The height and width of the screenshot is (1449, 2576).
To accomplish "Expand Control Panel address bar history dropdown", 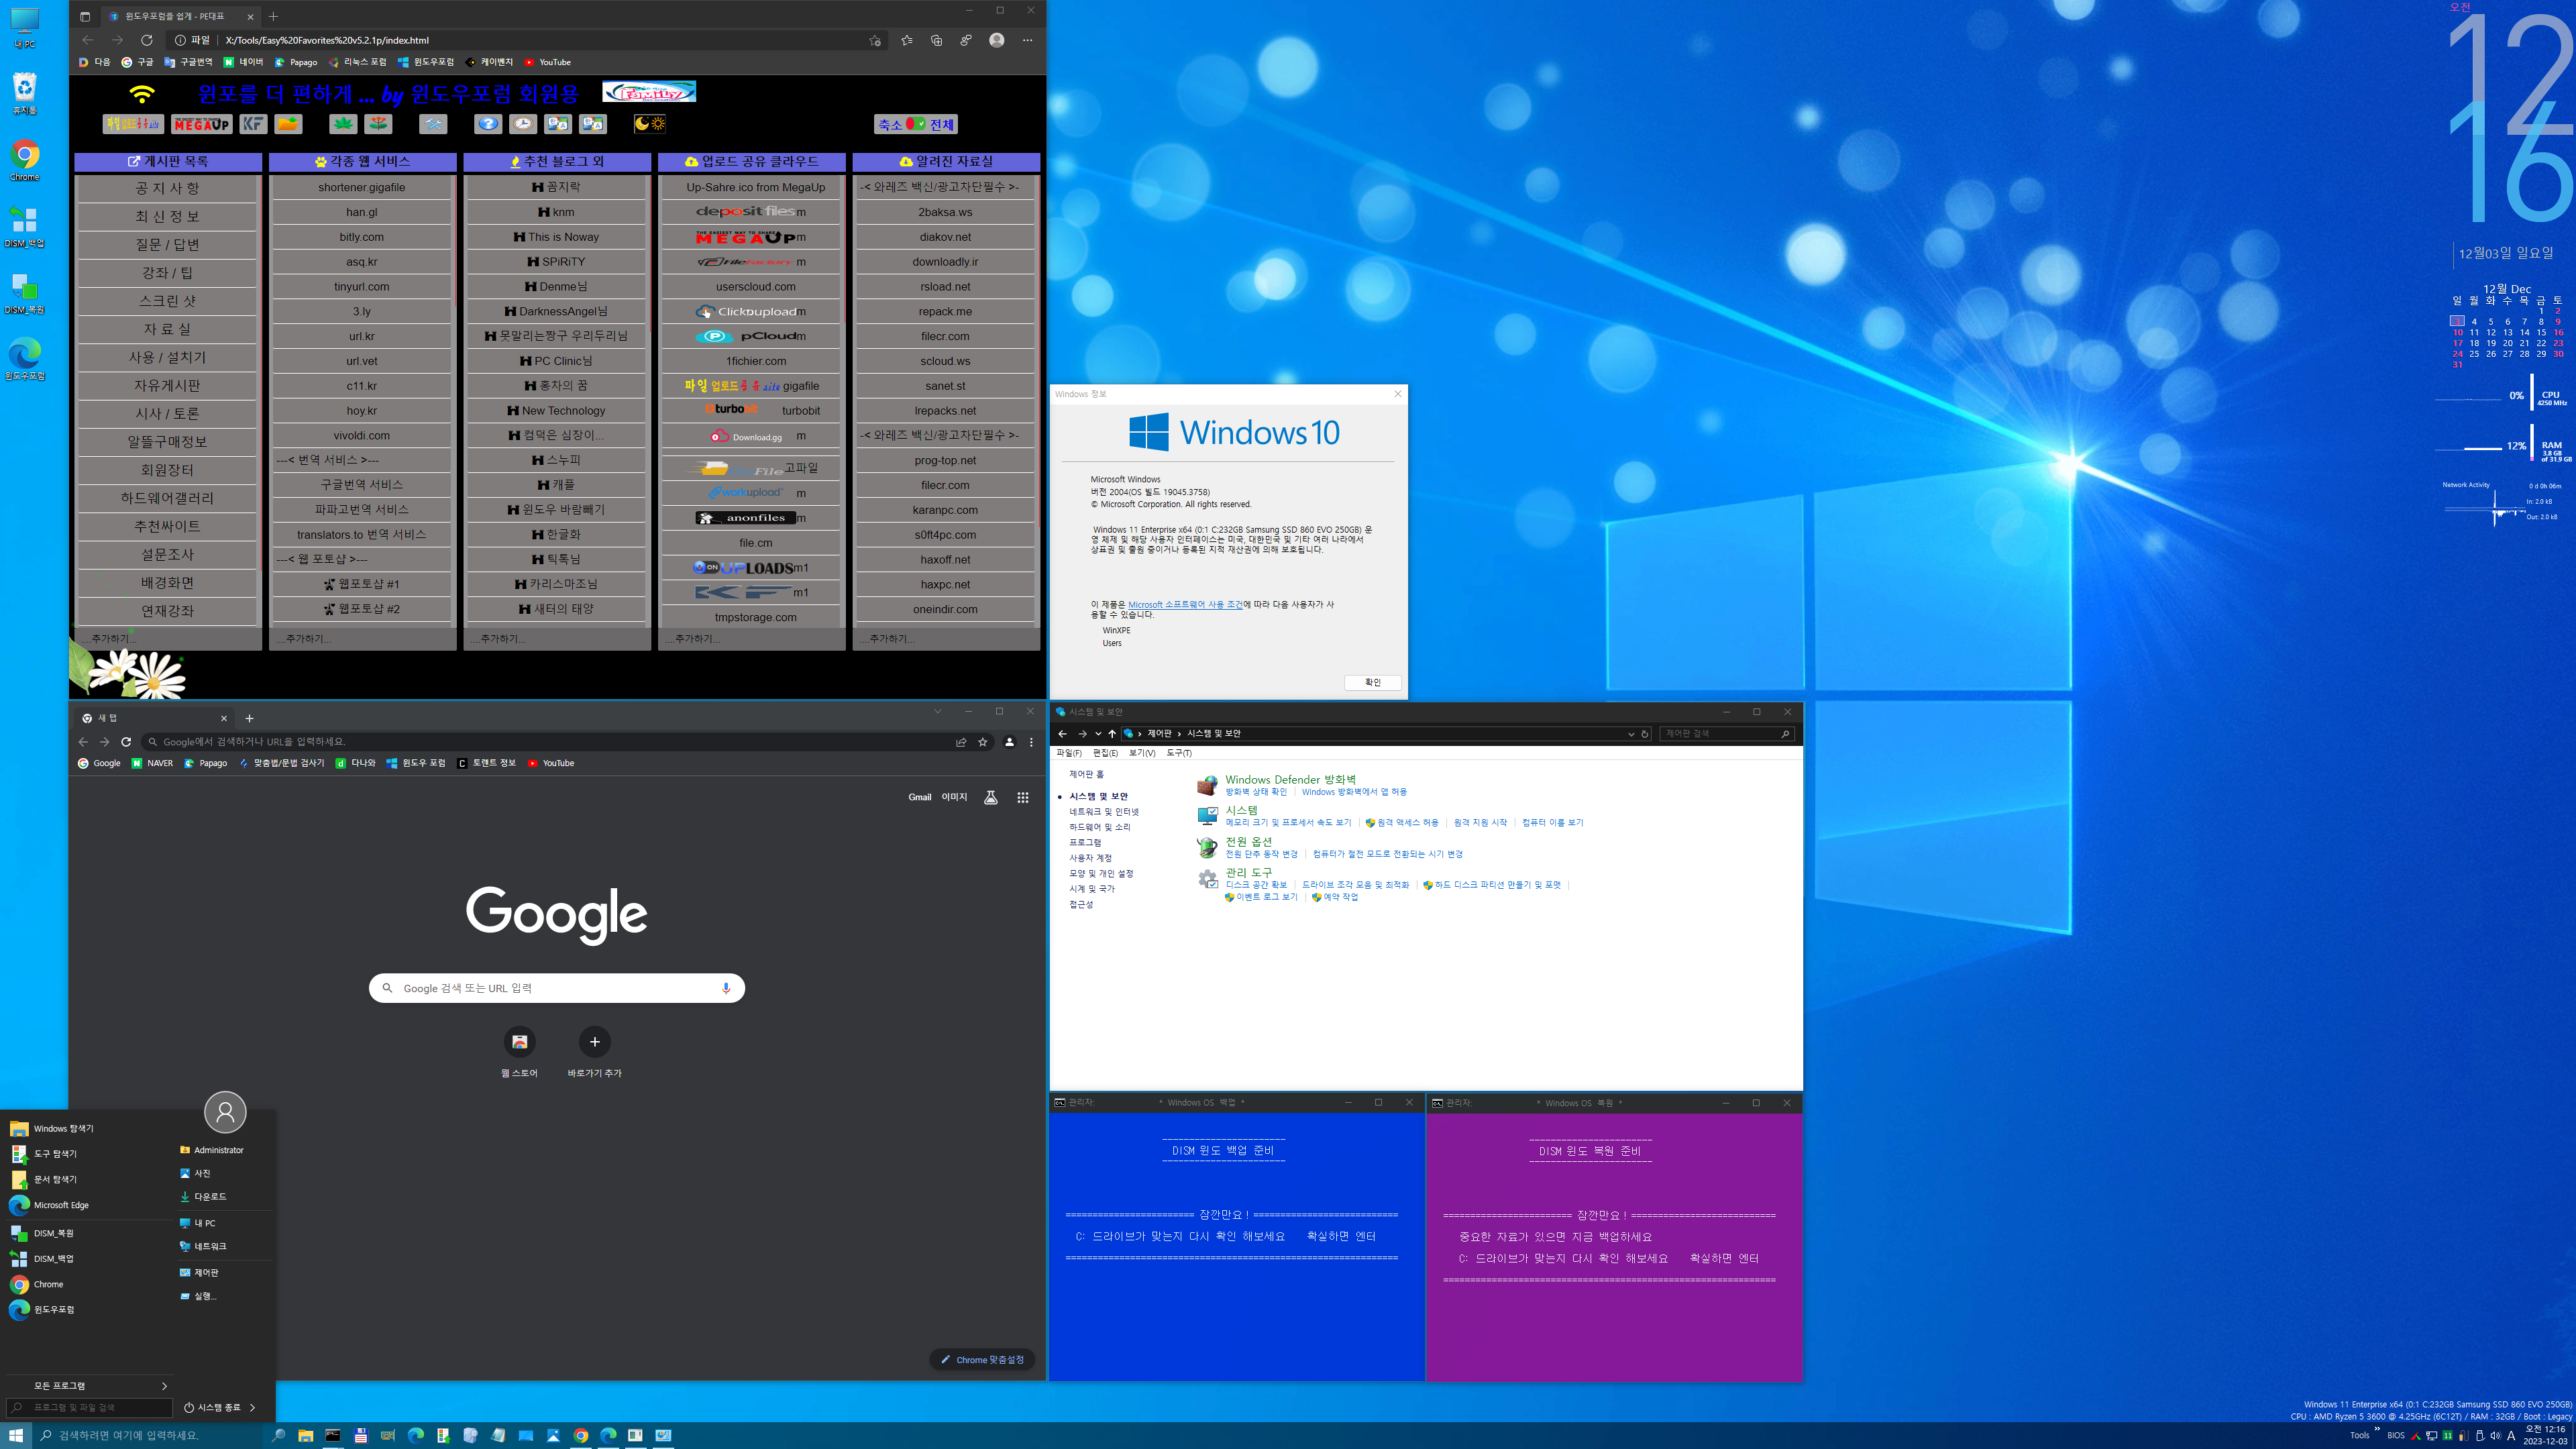I will [1631, 734].
